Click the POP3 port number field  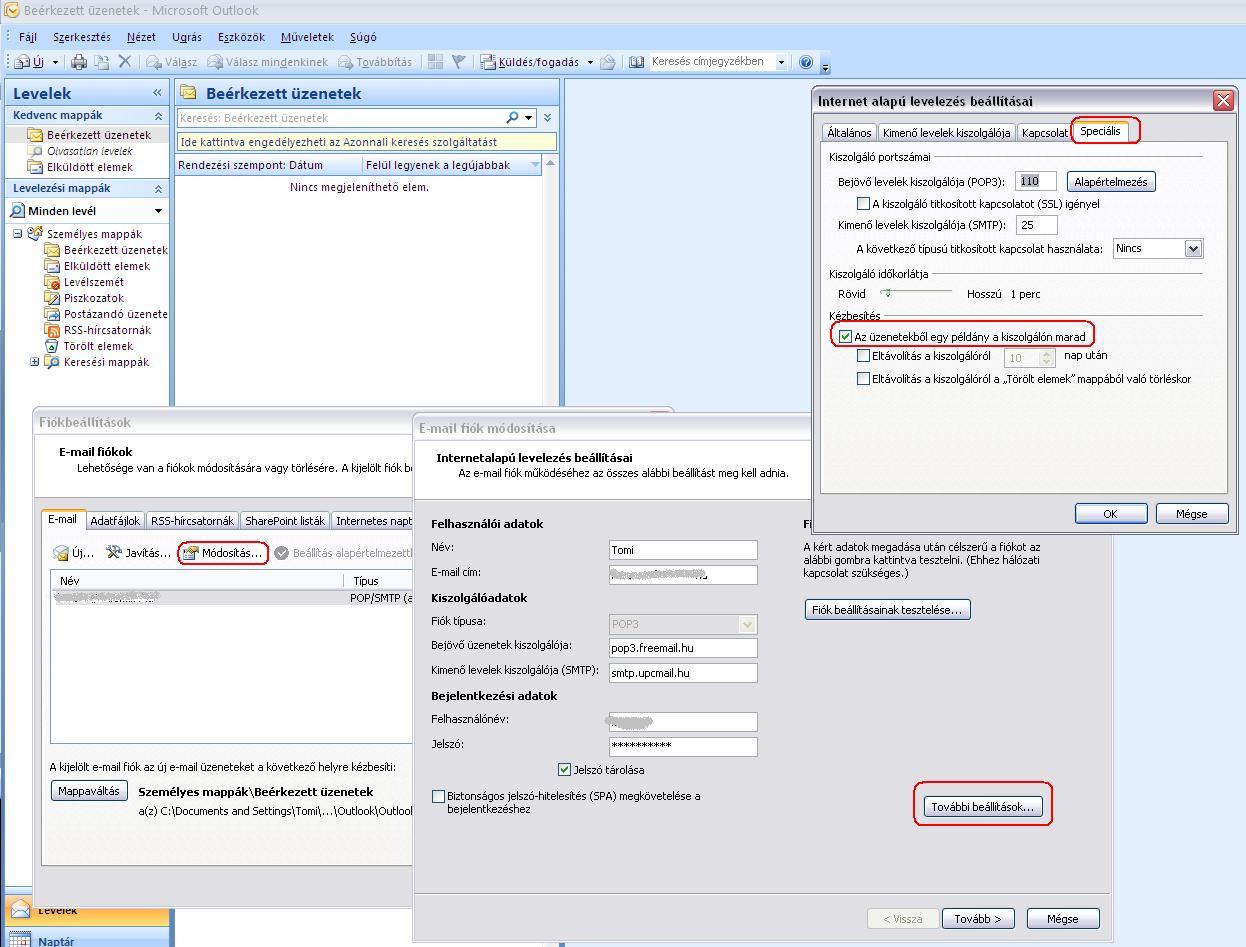coord(1036,181)
